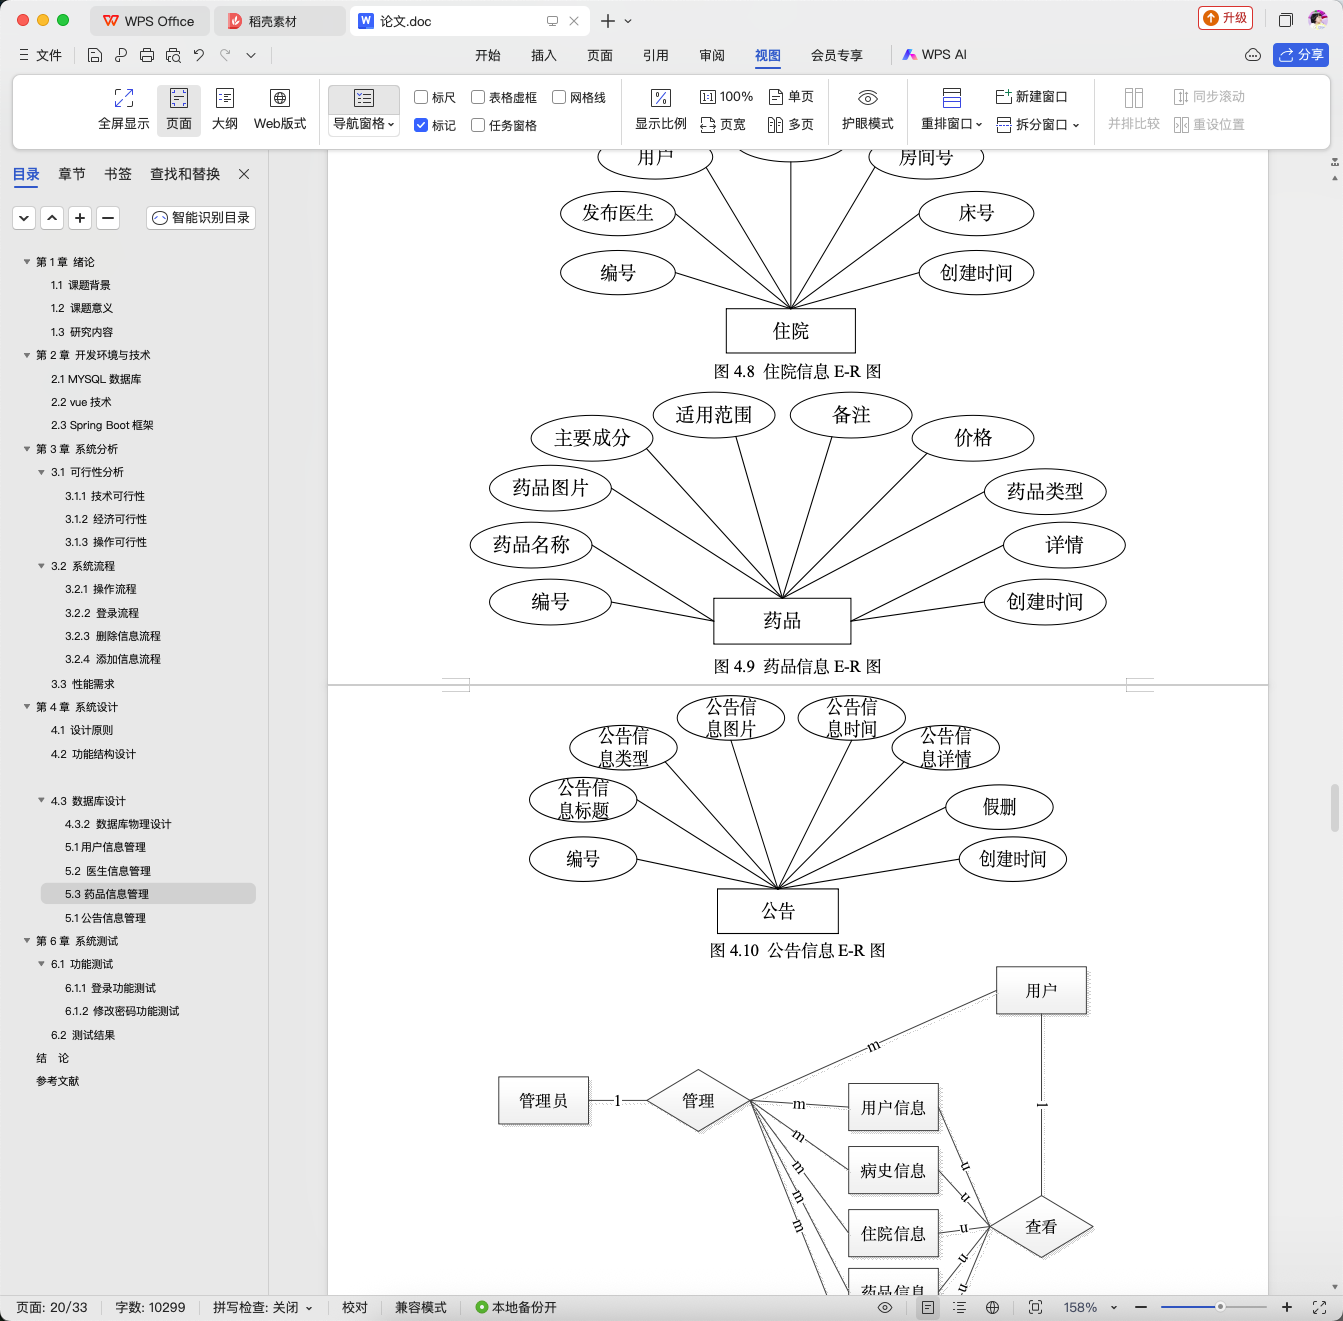Enable the ruler checkbox

click(x=421, y=97)
